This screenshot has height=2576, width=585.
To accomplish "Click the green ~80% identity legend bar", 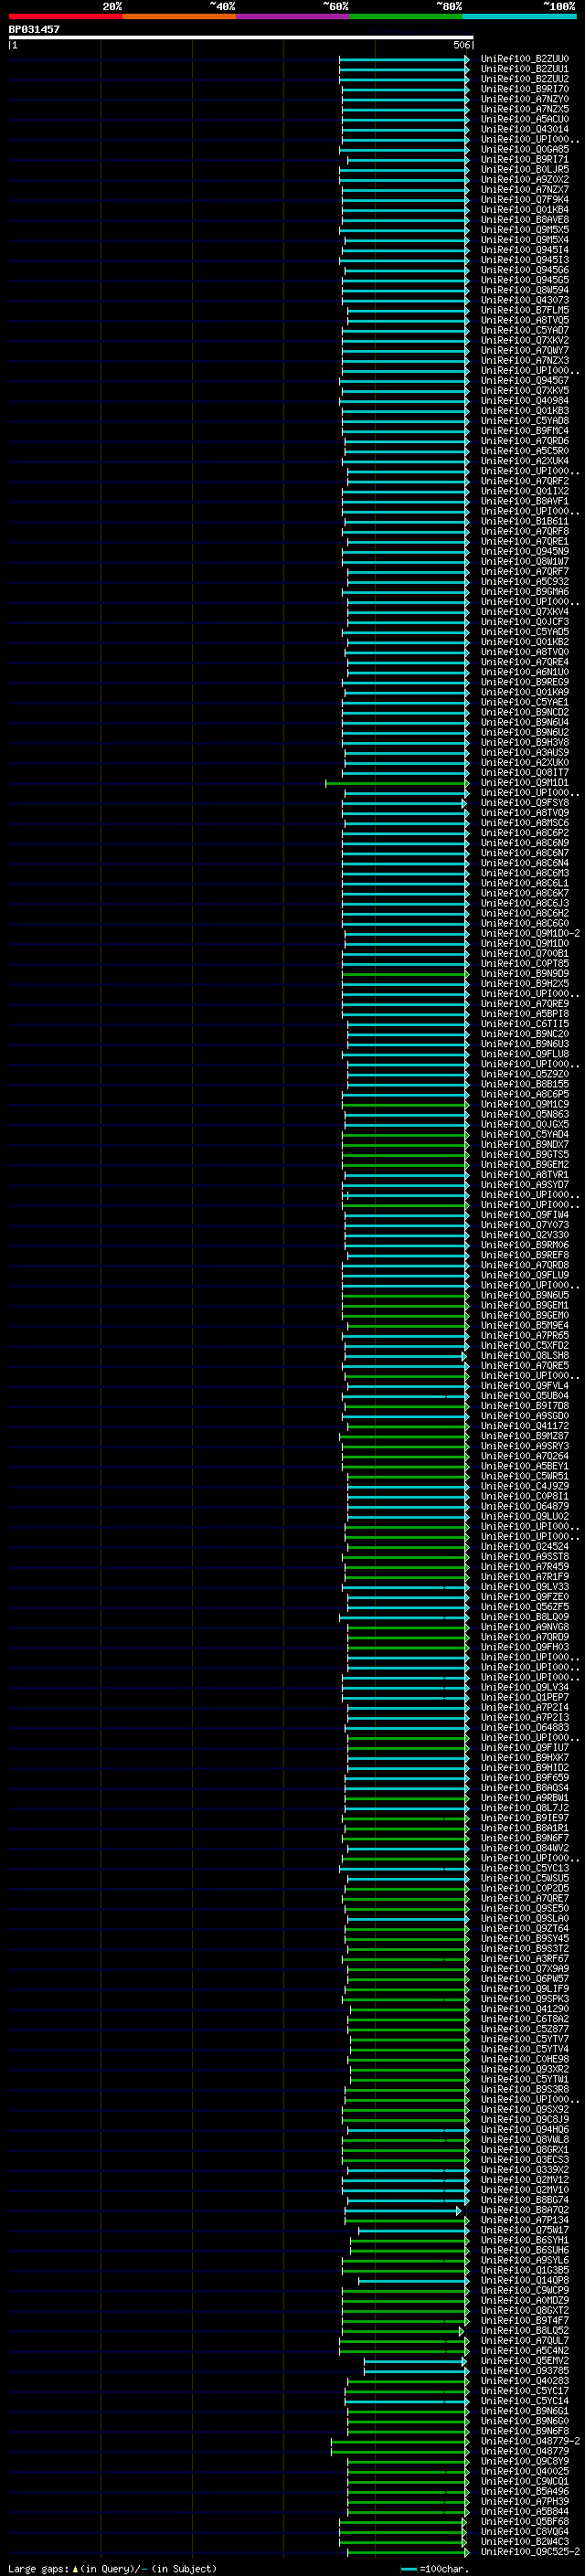I will click(x=406, y=16).
